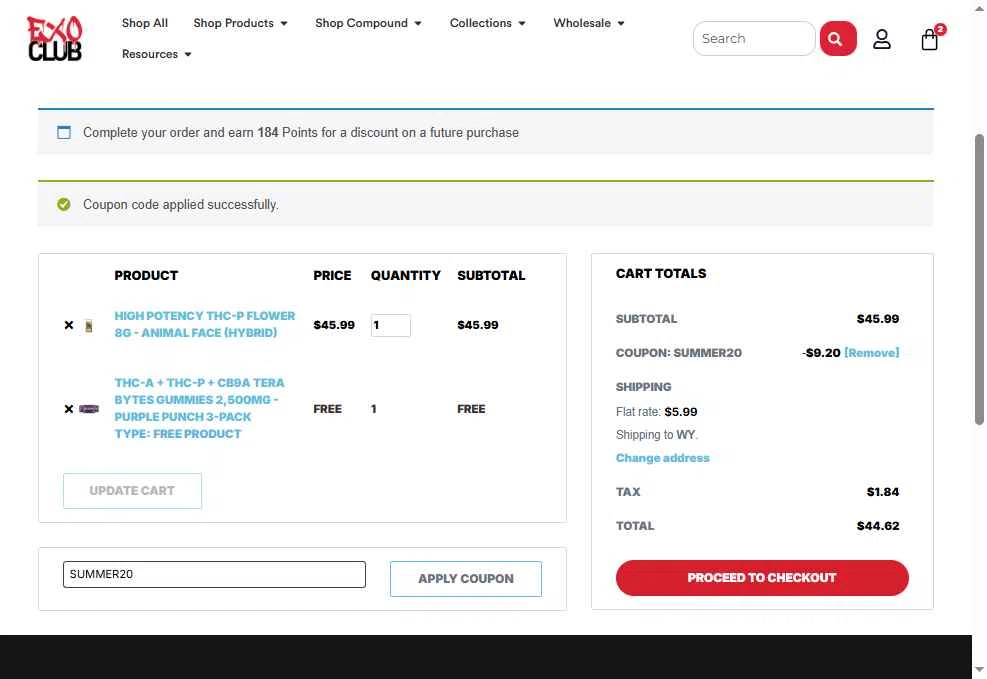Expand the Wholesale menu
The image size is (987, 679).
[589, 23]
